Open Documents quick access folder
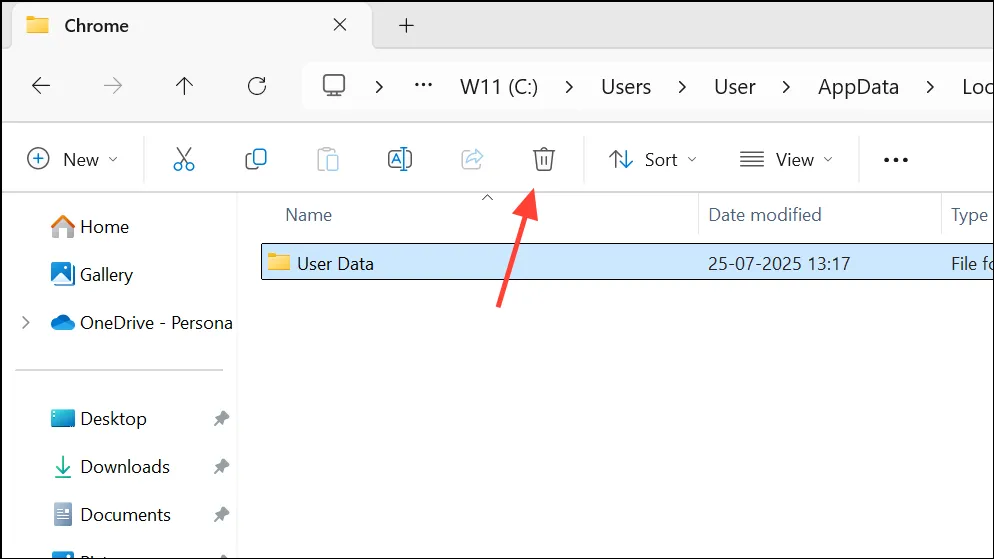The width and height of the screenshot is (994, 559). [110, 515]
